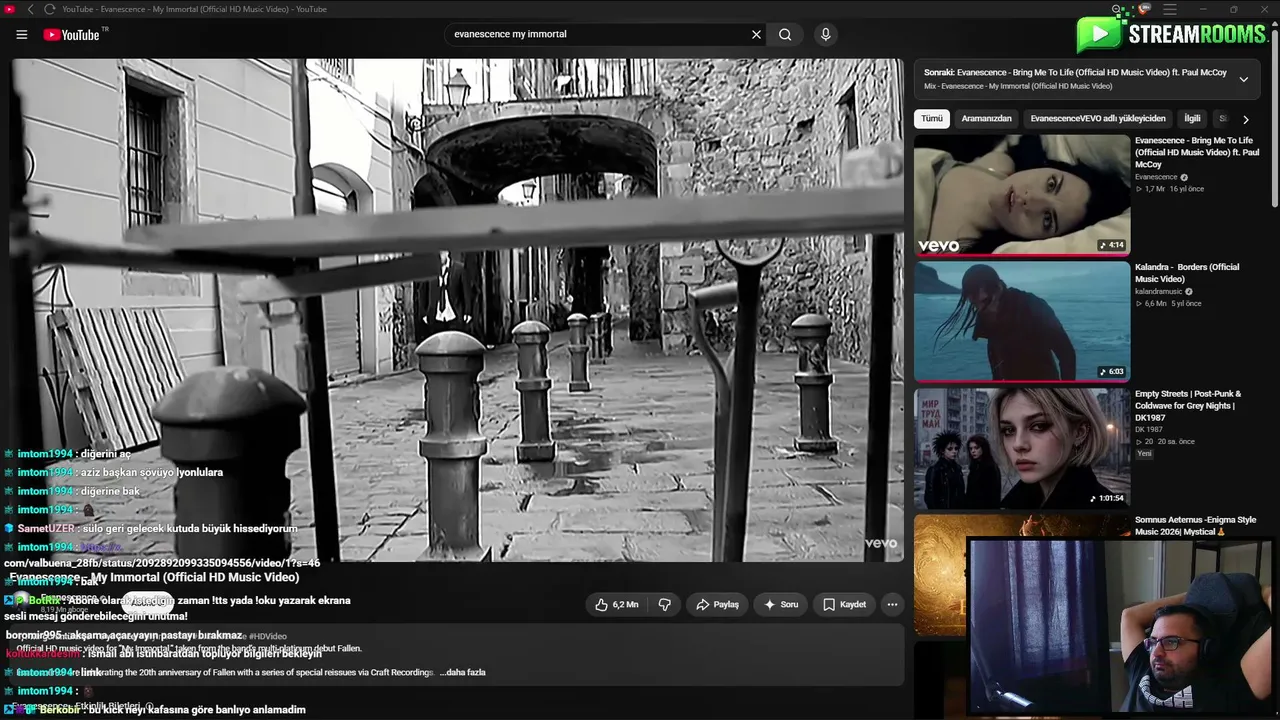Select the EvanescenceVEVO adlı yükleyiciden chip
This screenshot has width=1280, height=720.
click(1098, 118)
